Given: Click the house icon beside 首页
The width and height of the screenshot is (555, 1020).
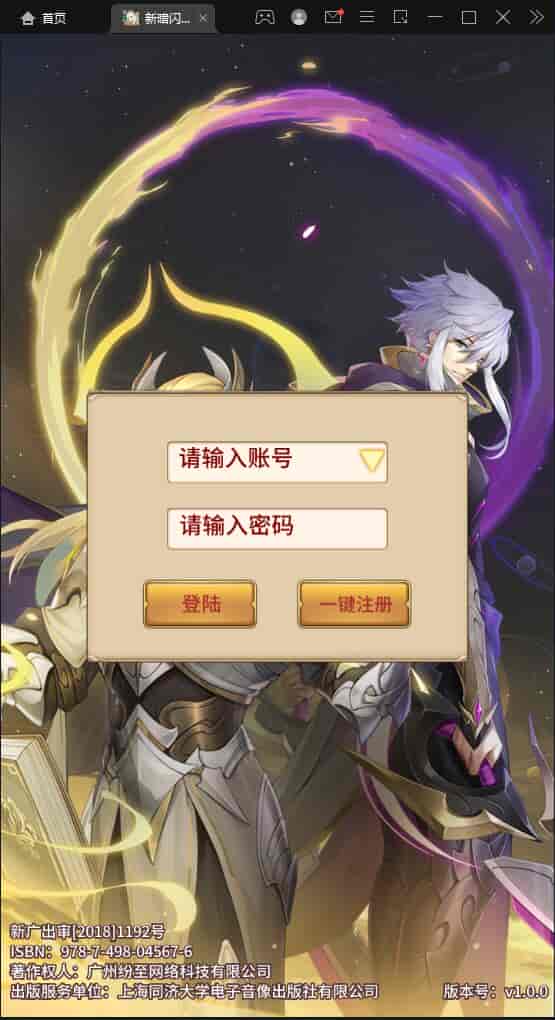Looking at the screenshot, I should tap(27, 19).
